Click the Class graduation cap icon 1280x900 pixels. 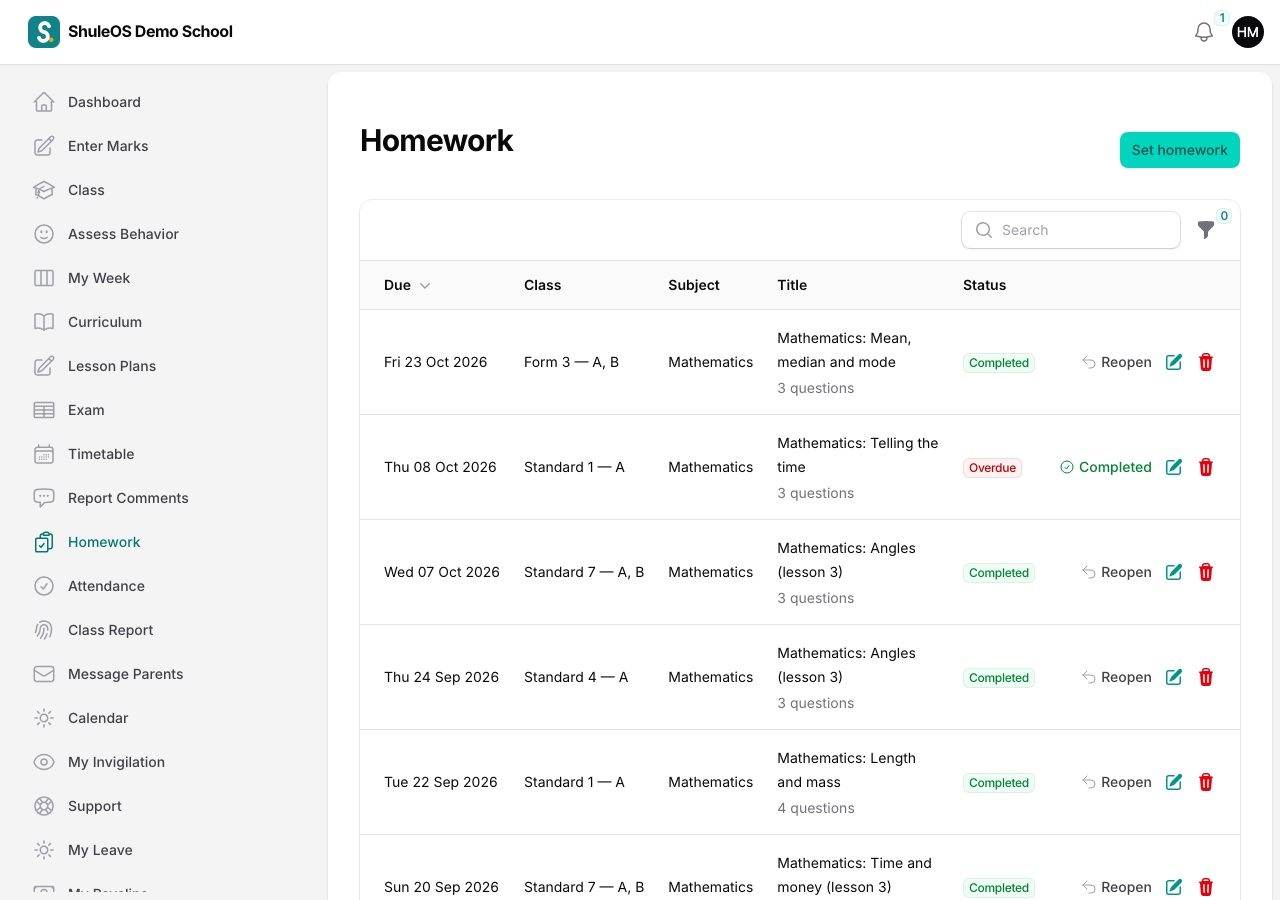(44, 190)
